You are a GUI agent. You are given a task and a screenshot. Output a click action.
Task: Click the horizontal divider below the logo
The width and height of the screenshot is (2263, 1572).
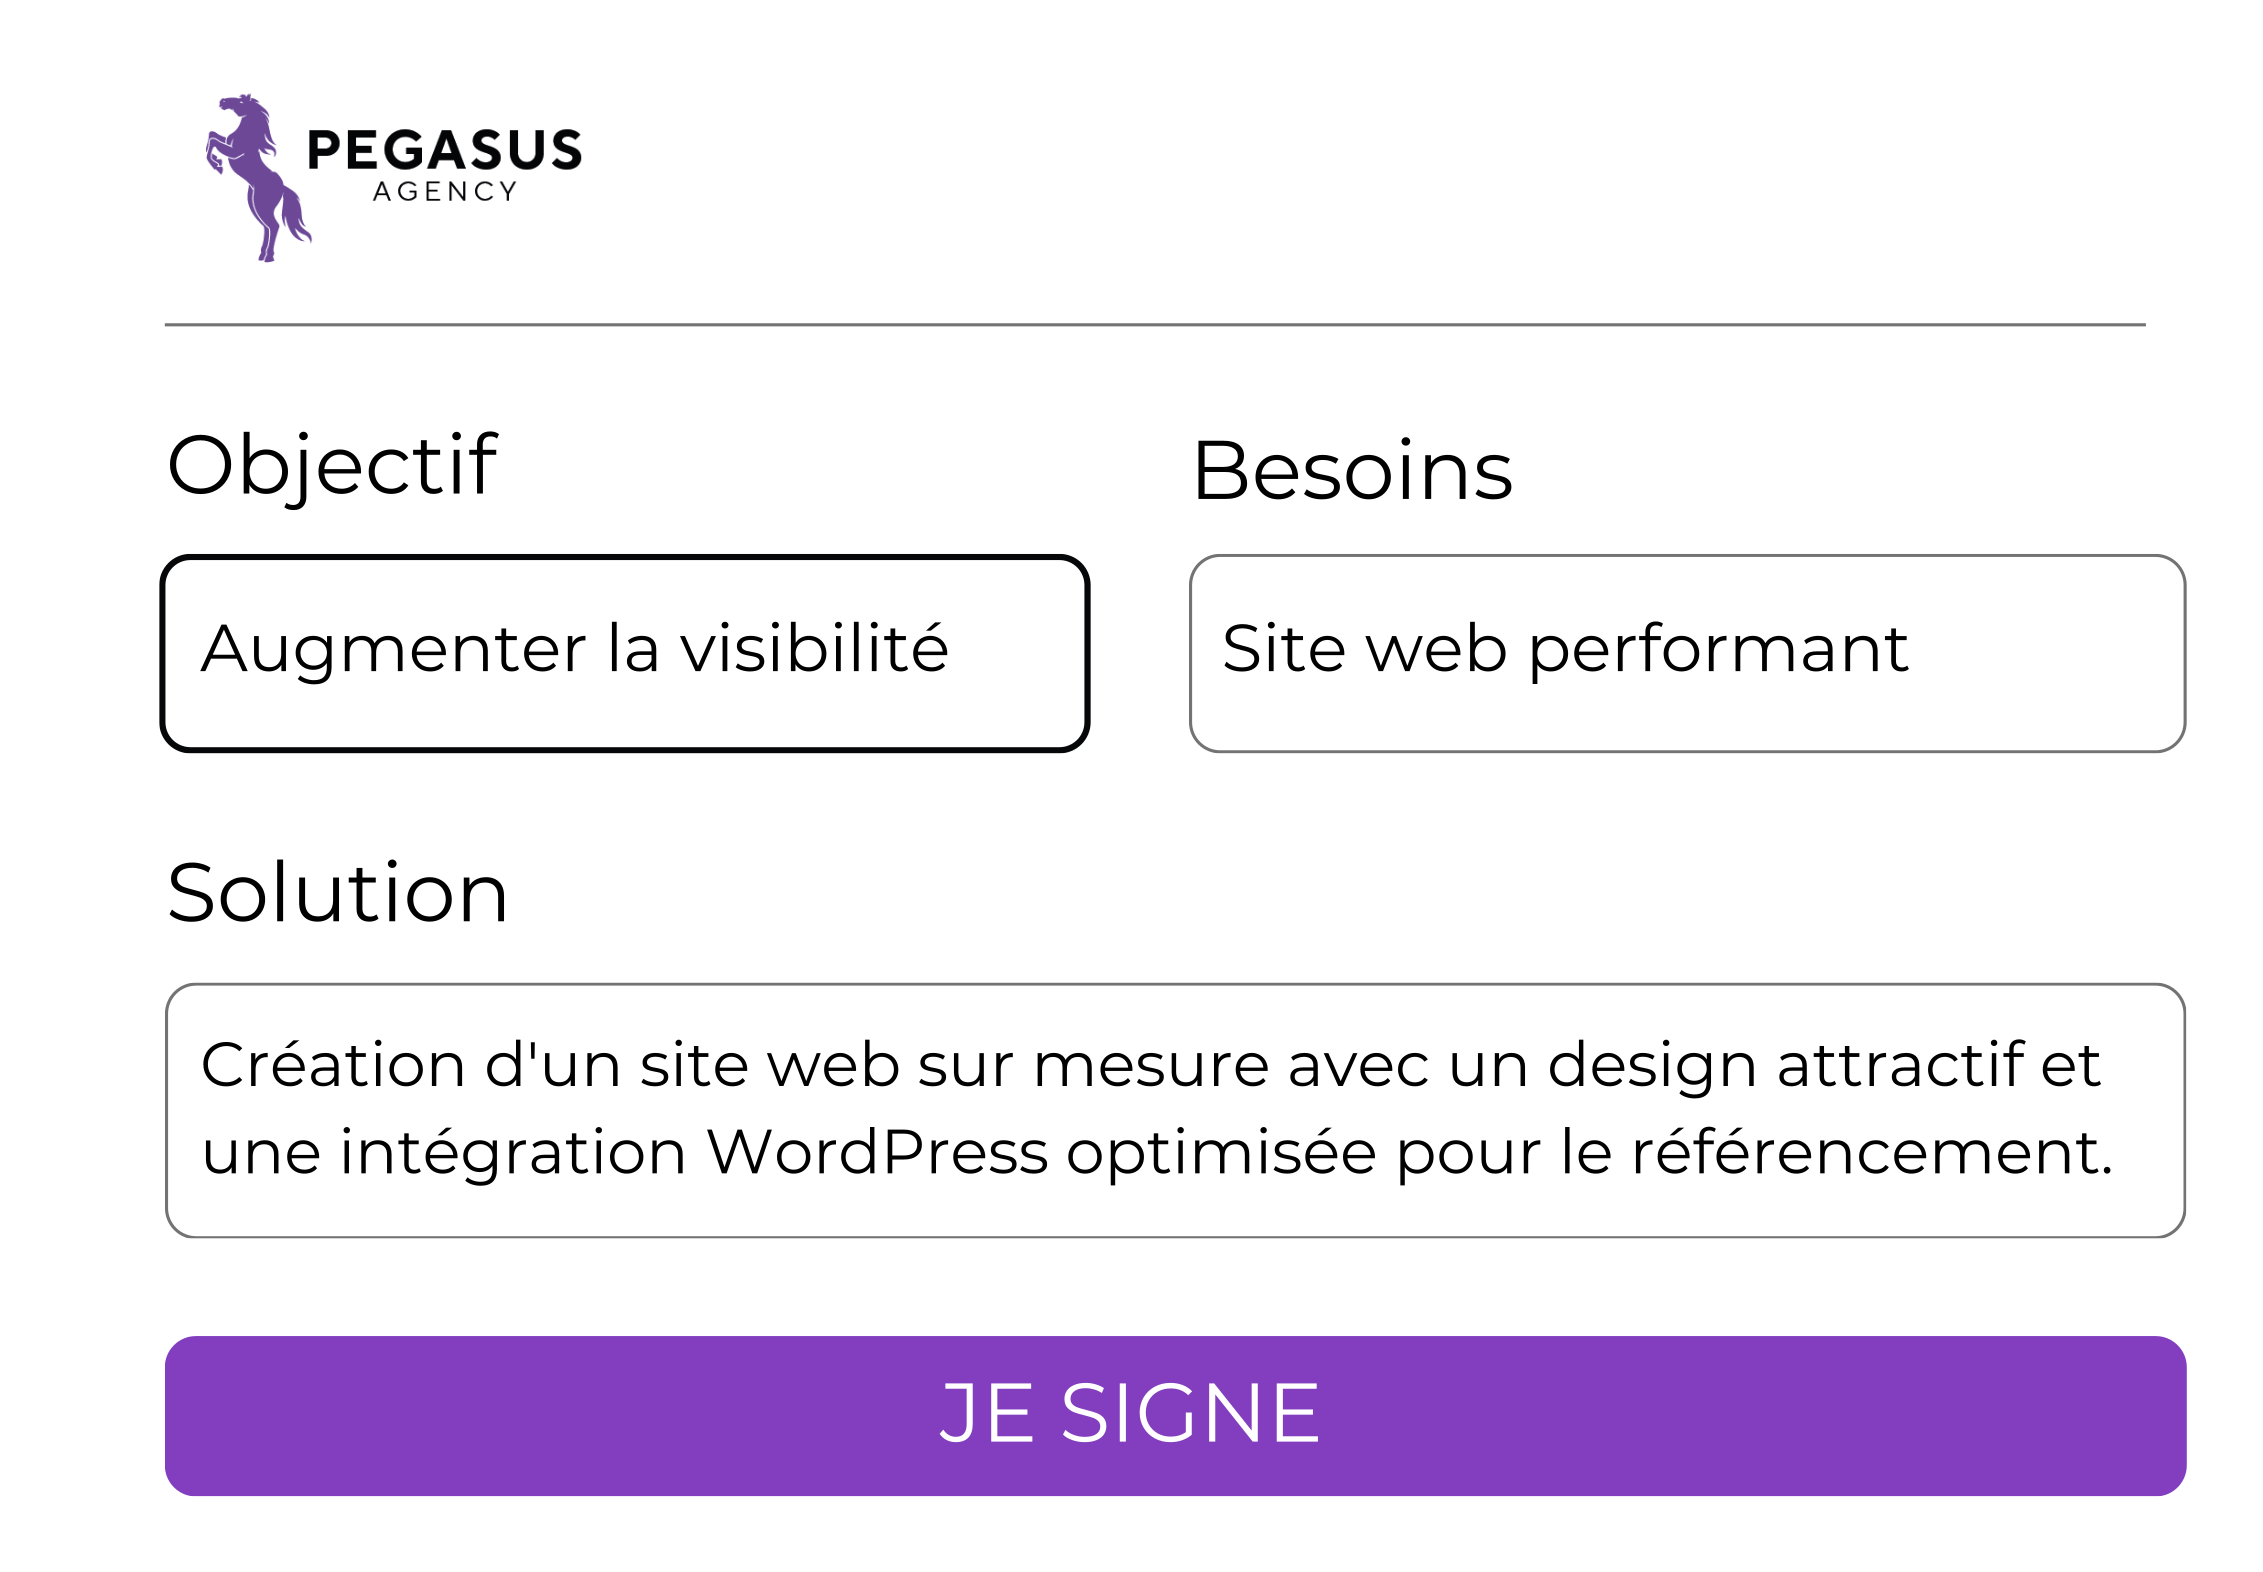coord(1155,324)
